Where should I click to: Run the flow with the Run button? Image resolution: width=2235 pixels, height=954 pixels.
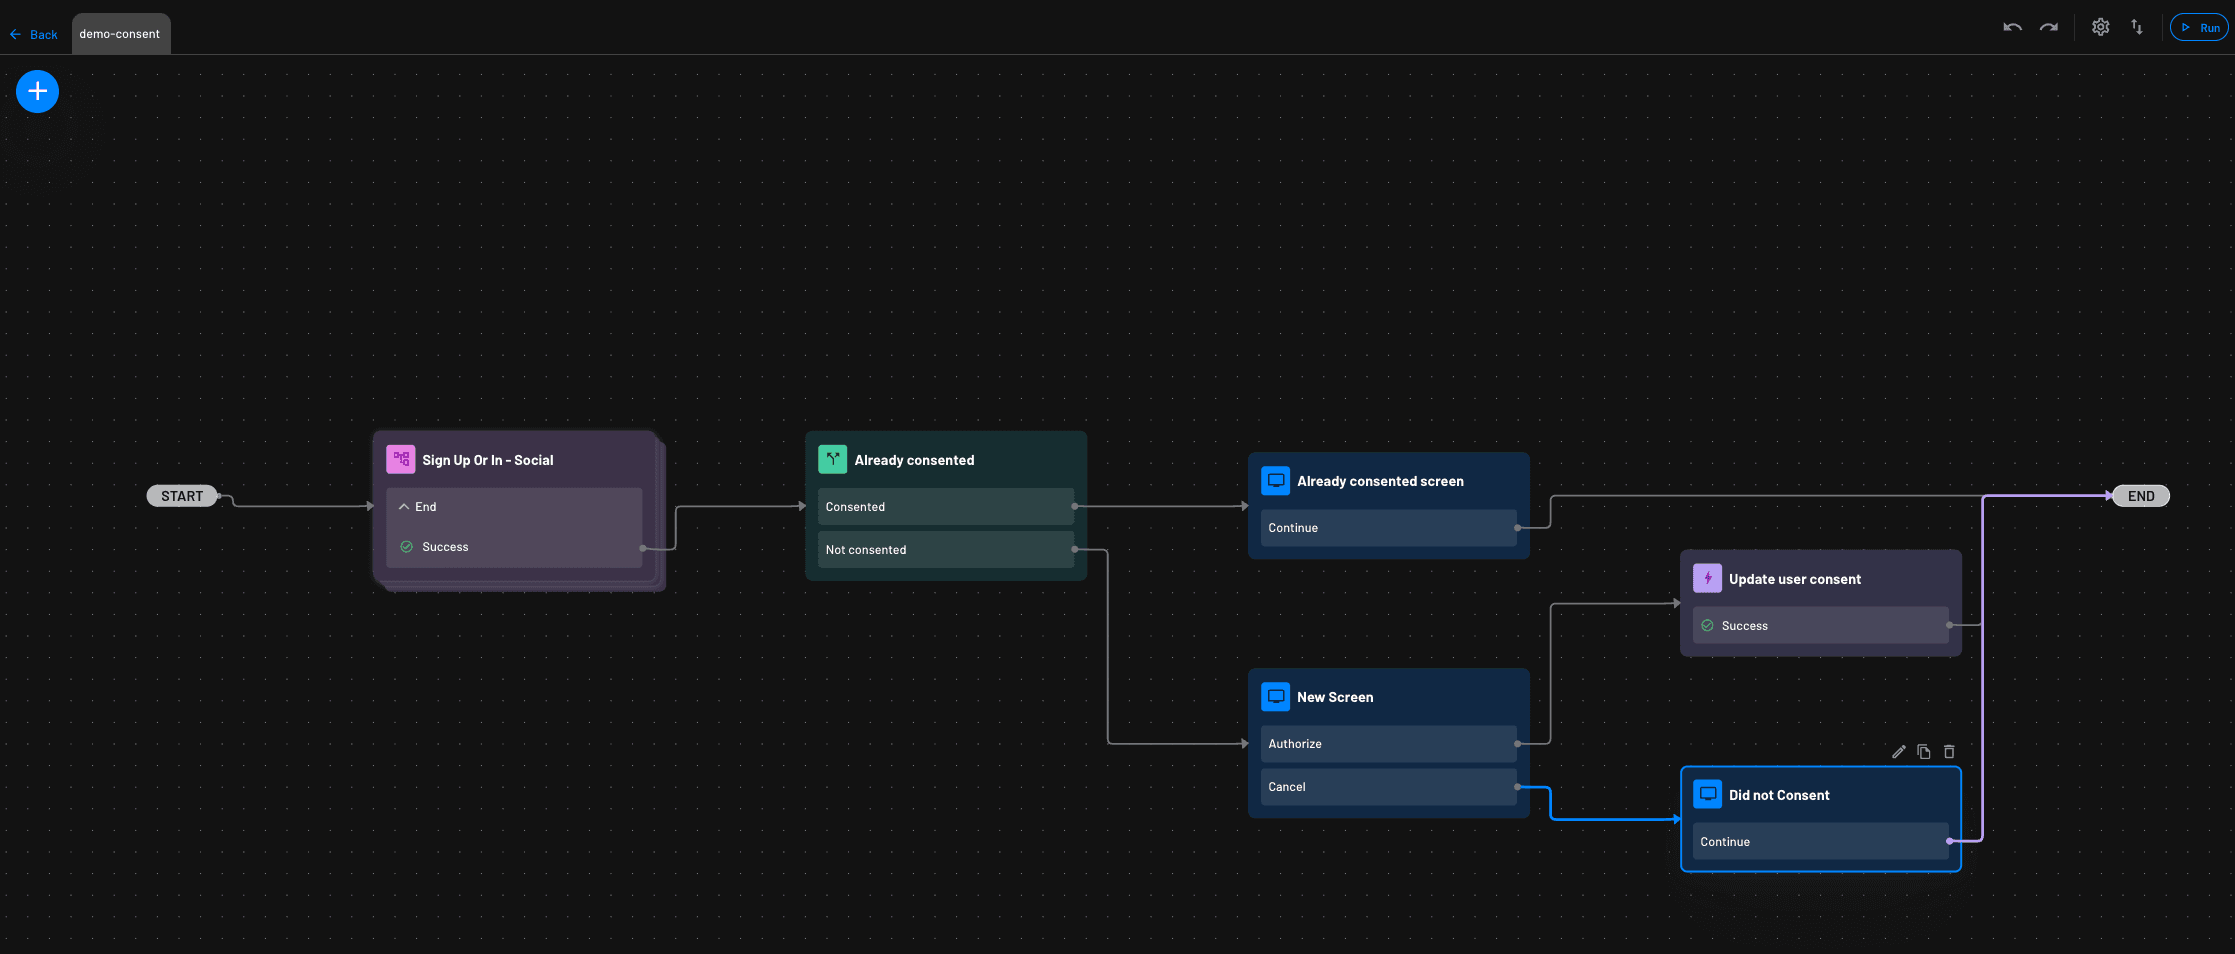point(2199,27)
